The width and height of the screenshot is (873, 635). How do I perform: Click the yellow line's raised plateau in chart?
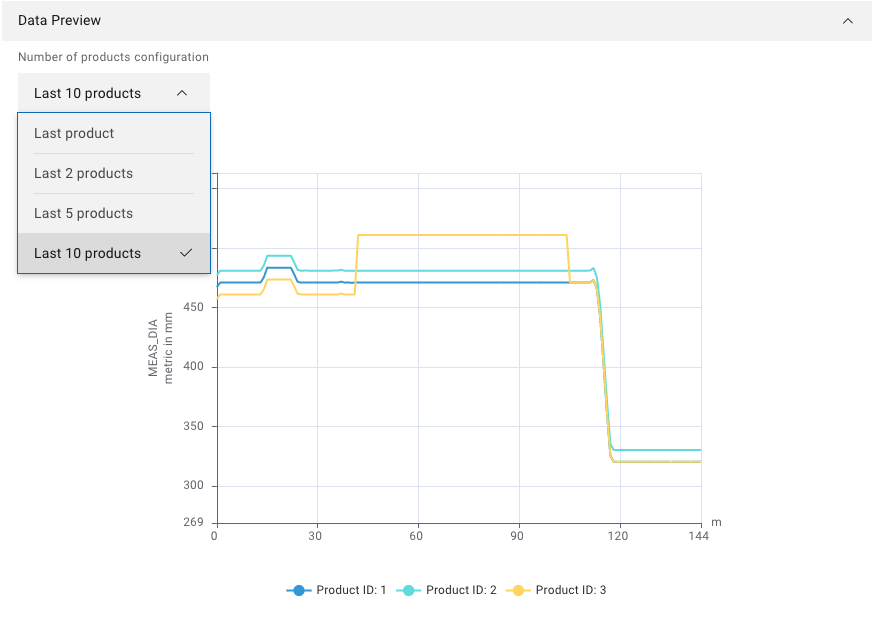pyautogui.click(x=460, y=235)
